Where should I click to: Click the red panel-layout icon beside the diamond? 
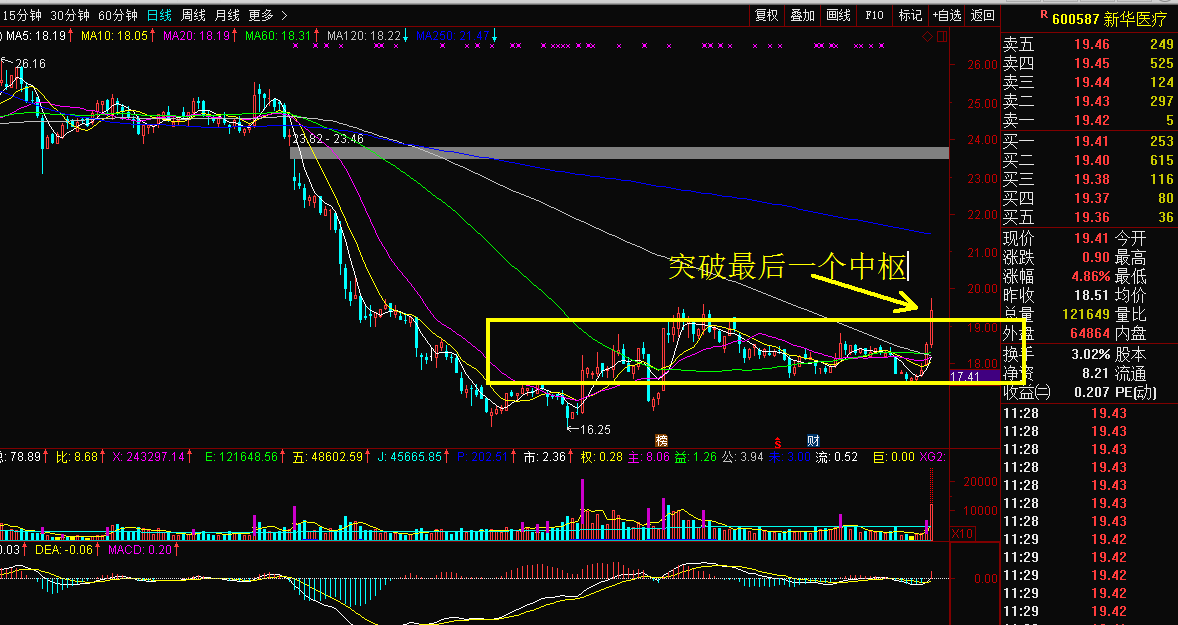pos(940,37)
